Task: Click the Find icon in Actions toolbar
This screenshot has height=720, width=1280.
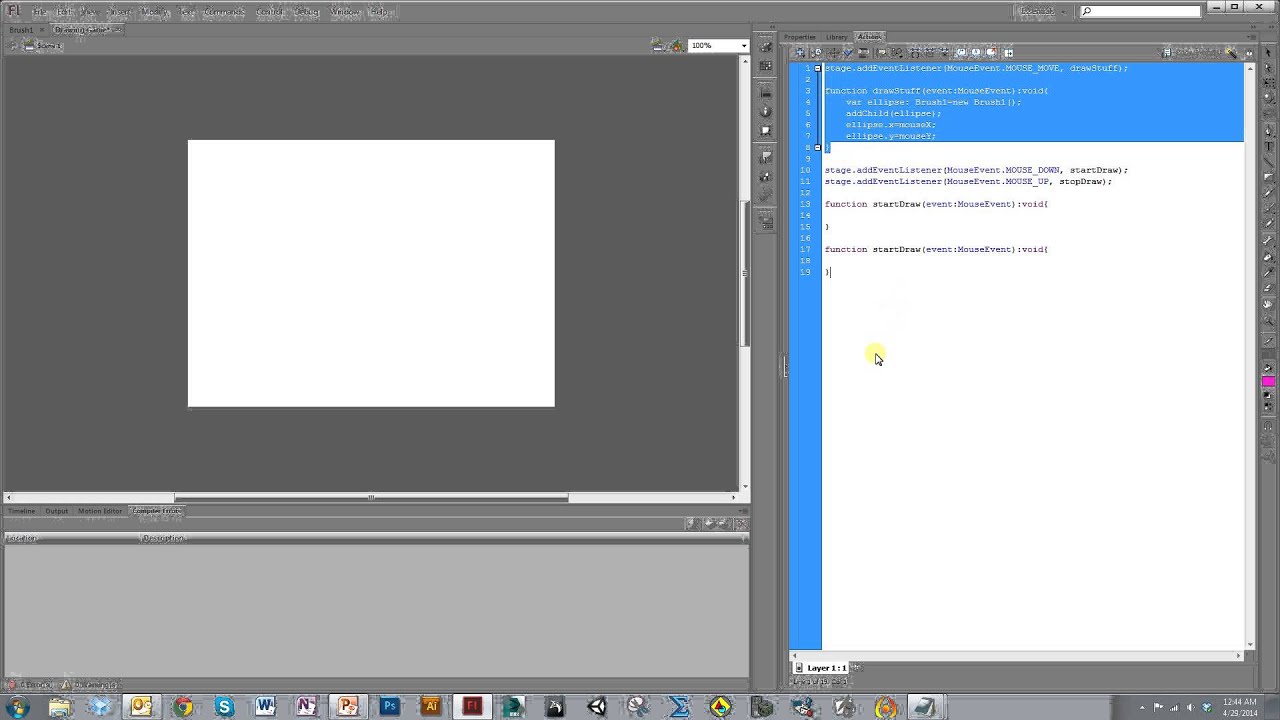Action: click(x=817, y=52)
